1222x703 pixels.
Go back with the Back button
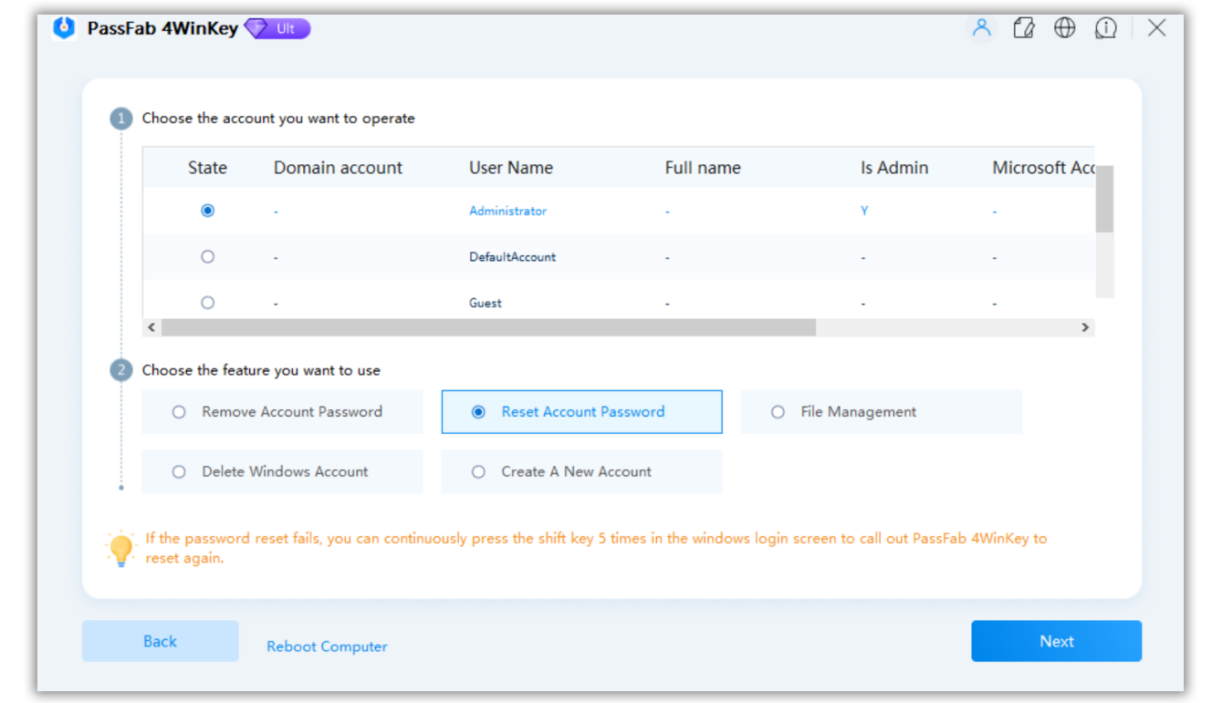pyautogui.click(x=160, y=642)
